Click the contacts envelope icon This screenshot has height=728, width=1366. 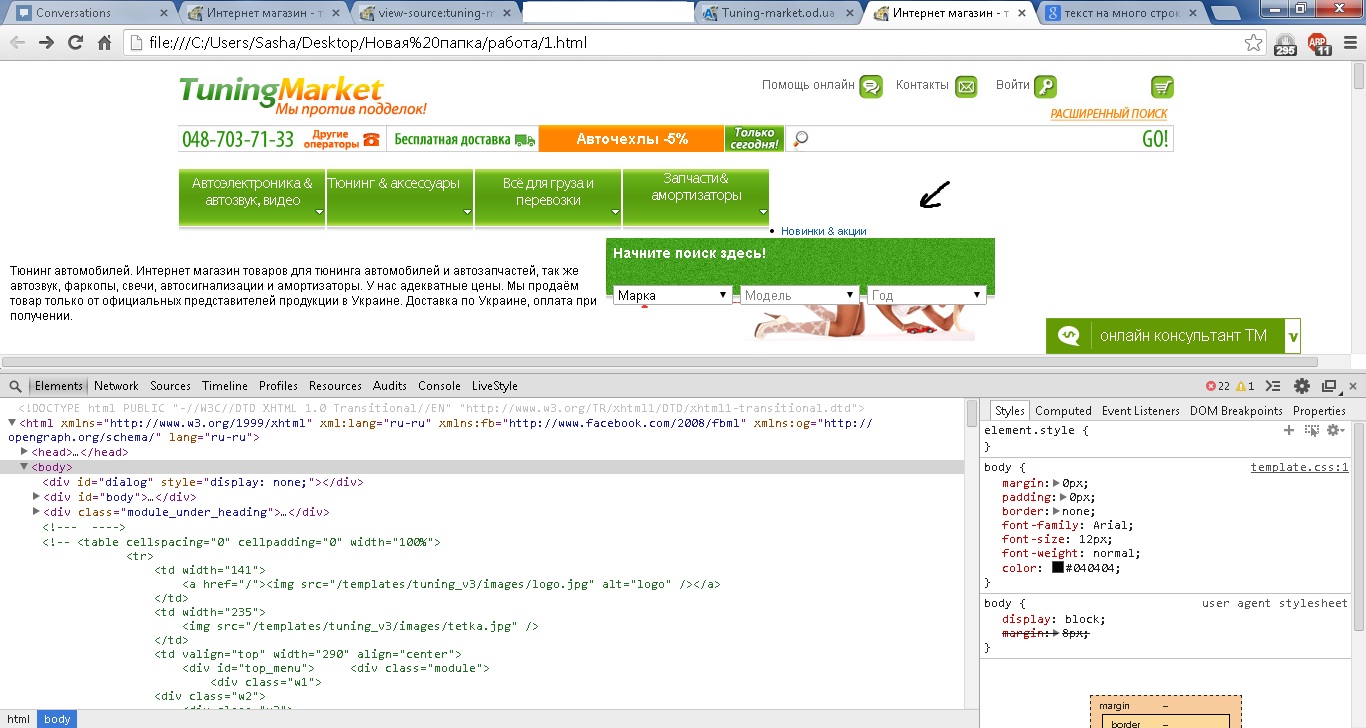coord(966,86)
